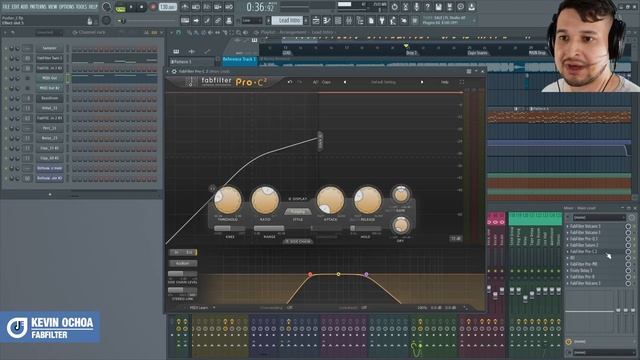This screenshot has width=640, height=360.
Task: Click the Drop 1 timeline marker
Action: pos(411,53)
